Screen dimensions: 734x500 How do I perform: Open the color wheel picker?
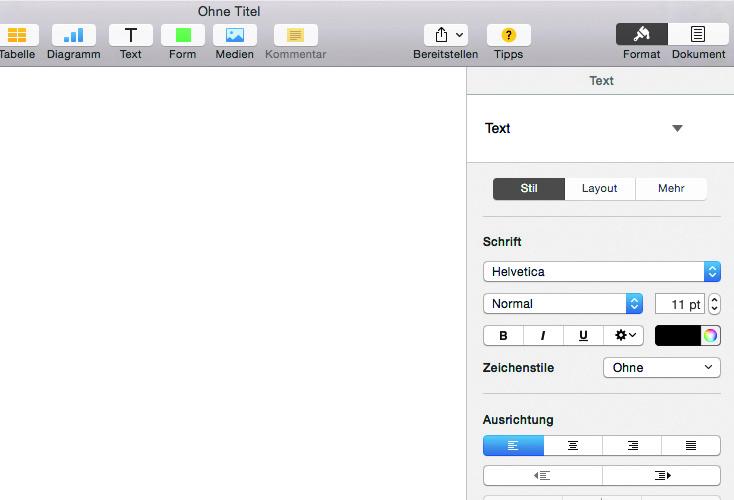point(710,336)
